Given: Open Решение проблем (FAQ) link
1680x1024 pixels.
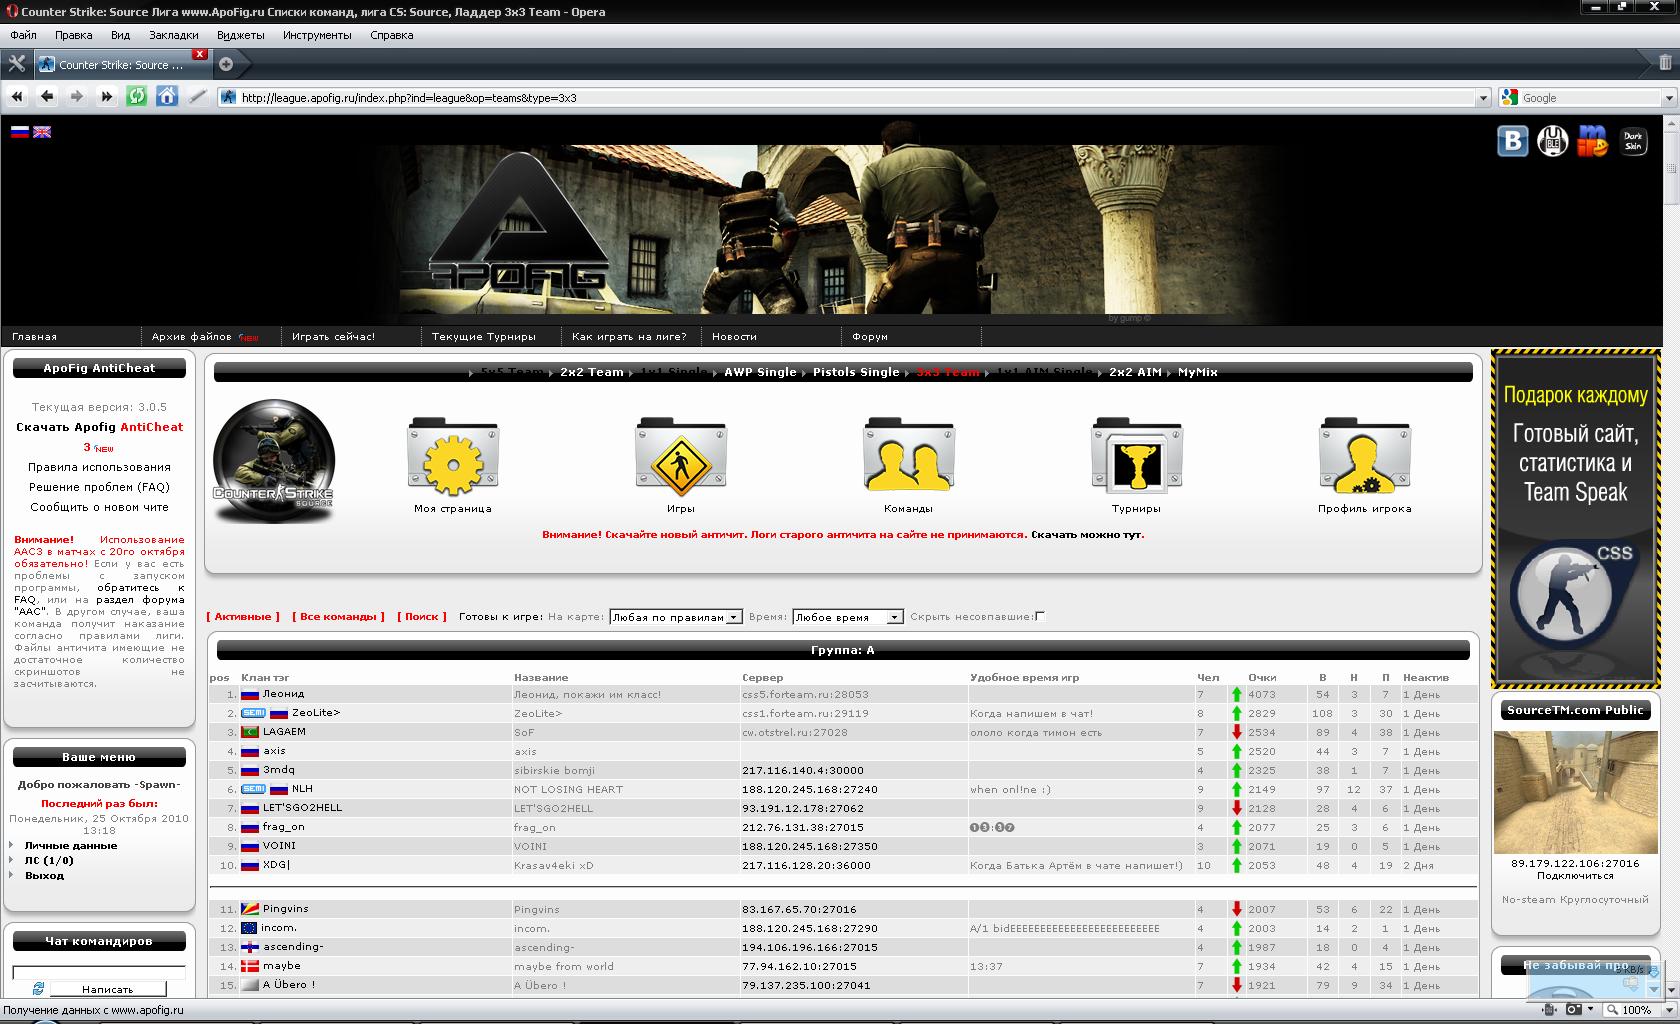Looking at the screenshot, I should click(99, 487).
